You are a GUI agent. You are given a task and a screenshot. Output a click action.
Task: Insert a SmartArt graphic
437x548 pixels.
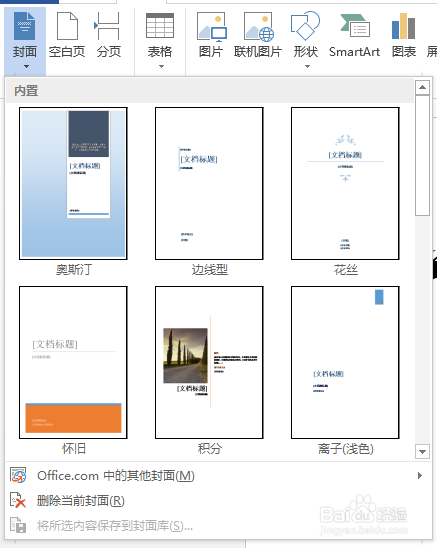point(354,35)
